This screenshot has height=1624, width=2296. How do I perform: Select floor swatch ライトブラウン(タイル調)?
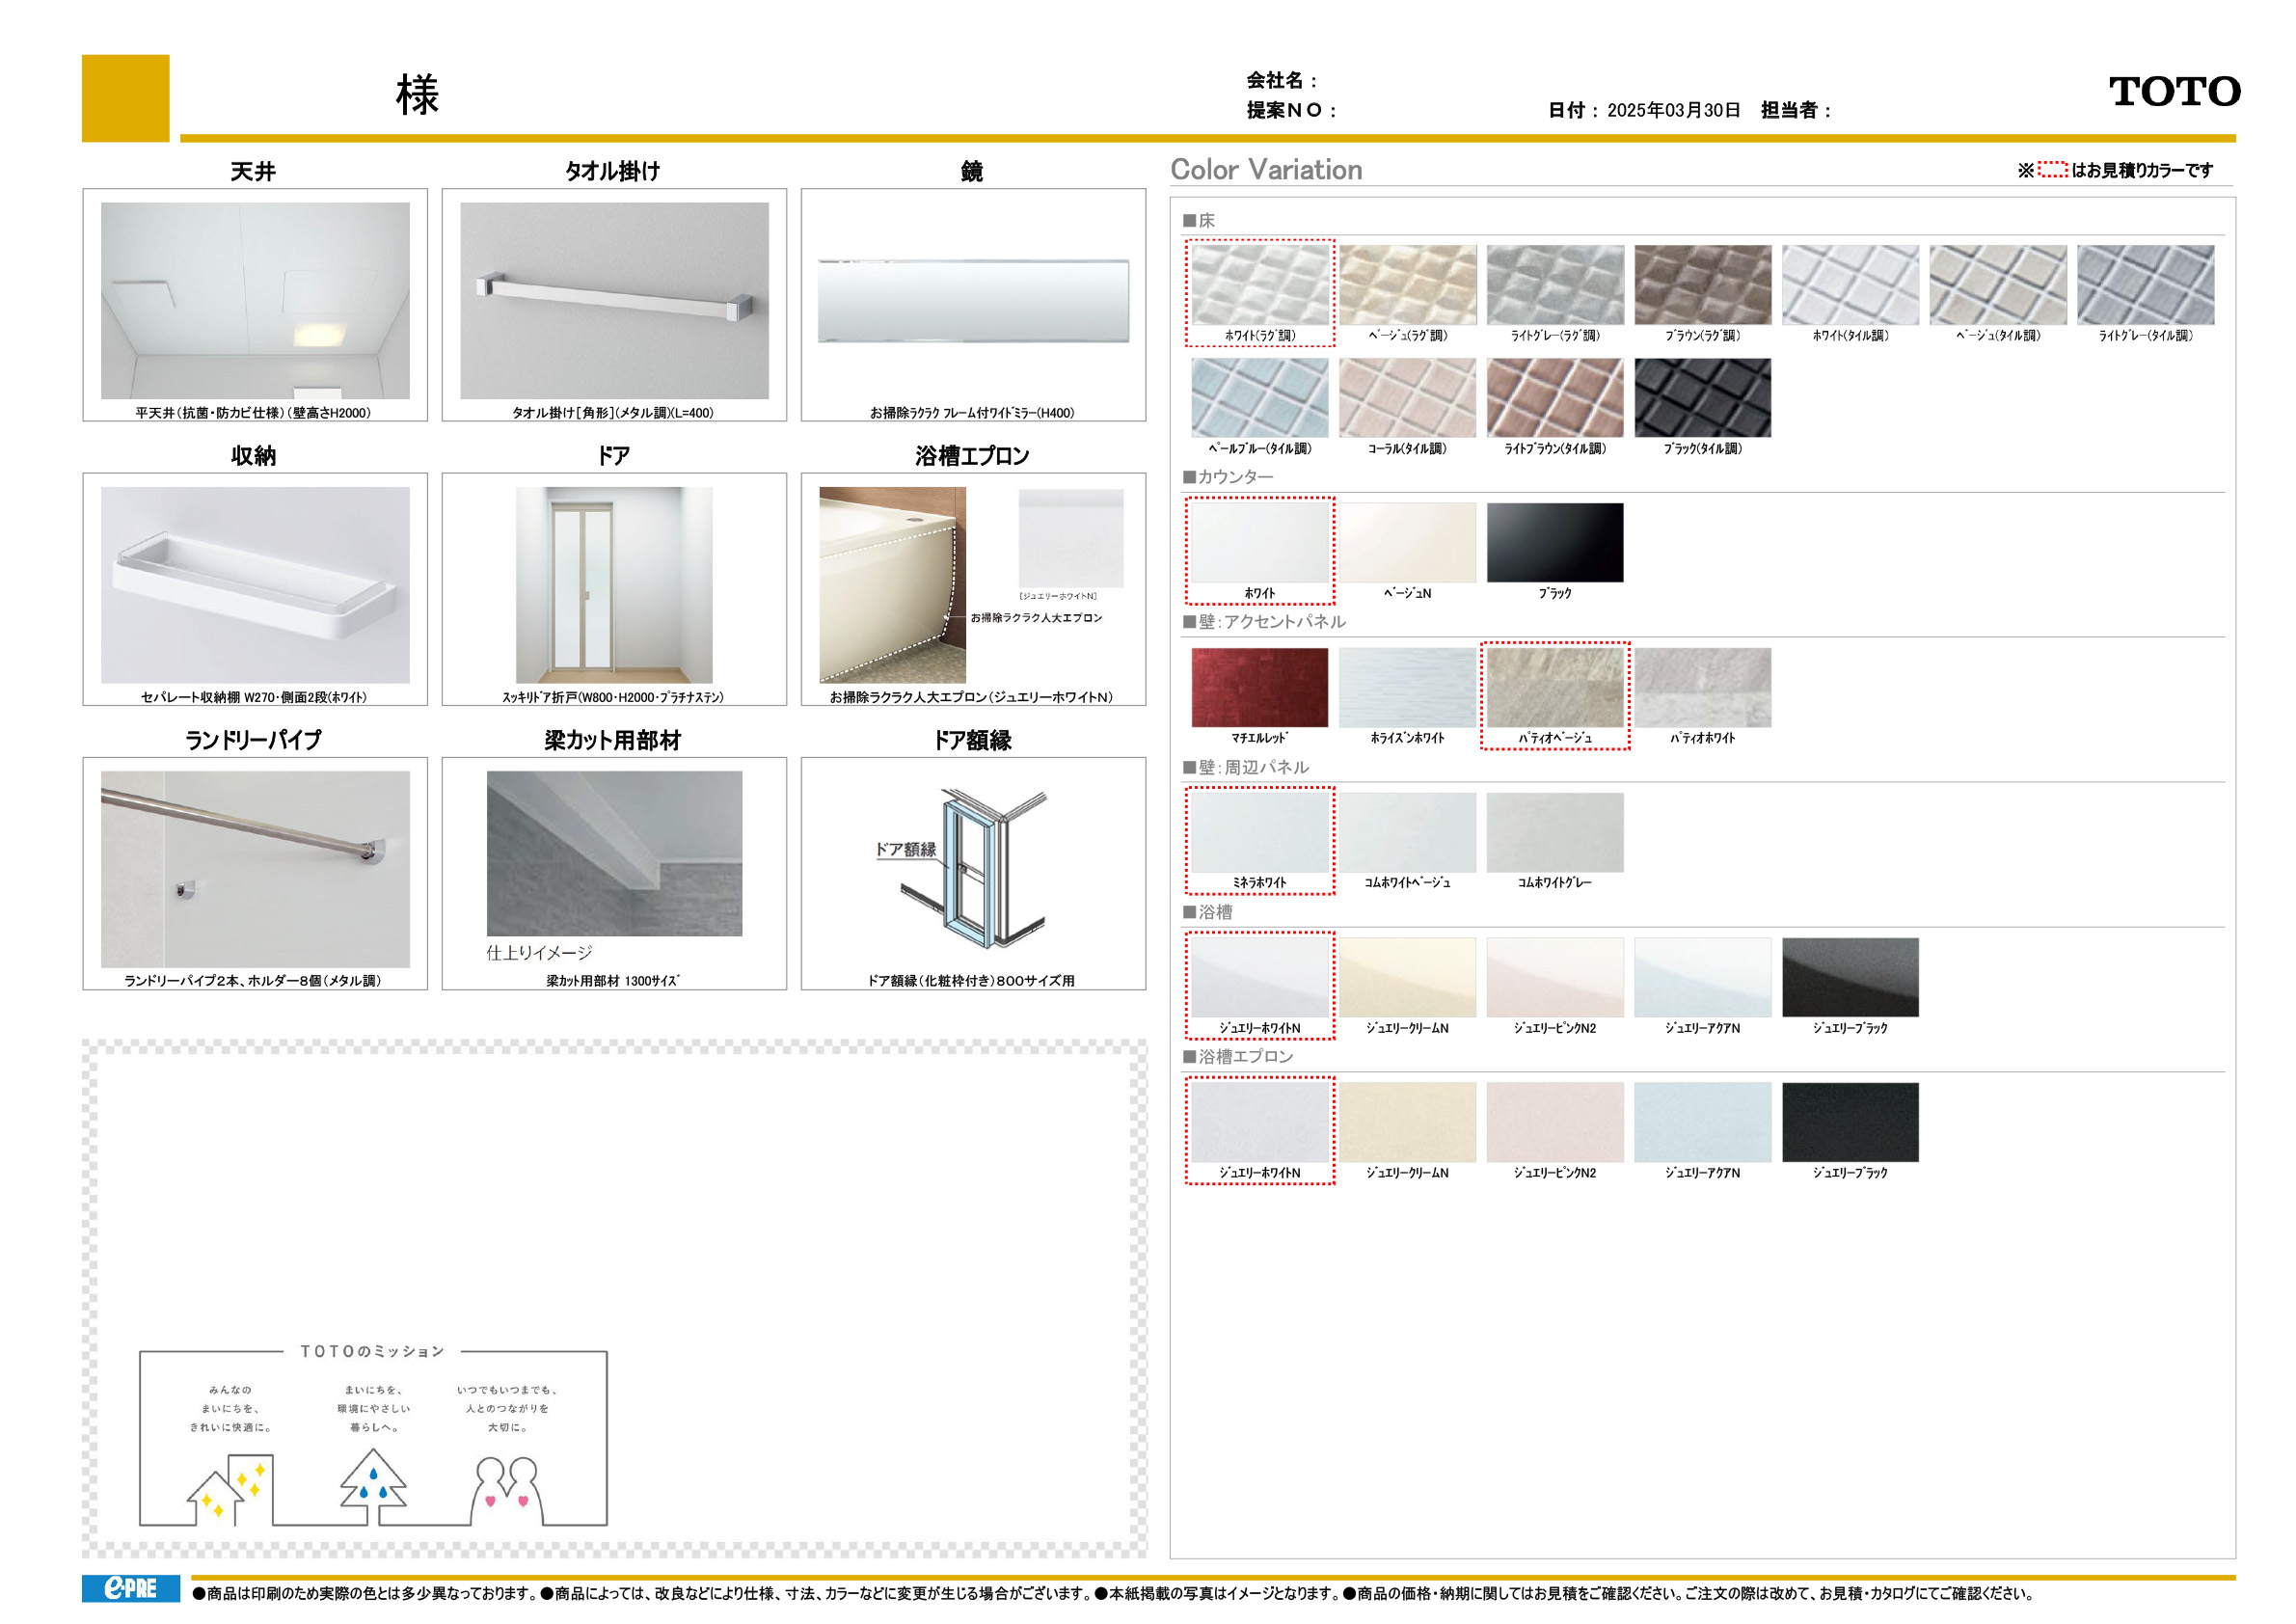pos(1555,398)
